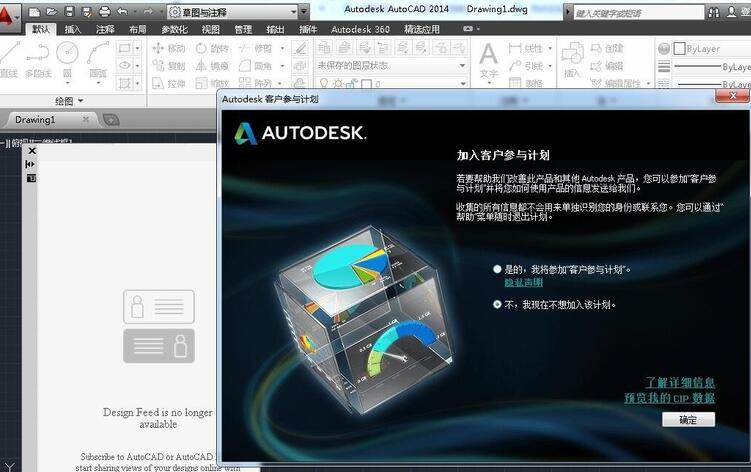Switch to the 注释 ribbon tab
Viewport: 751px width, 472px height.
(105, 29)
